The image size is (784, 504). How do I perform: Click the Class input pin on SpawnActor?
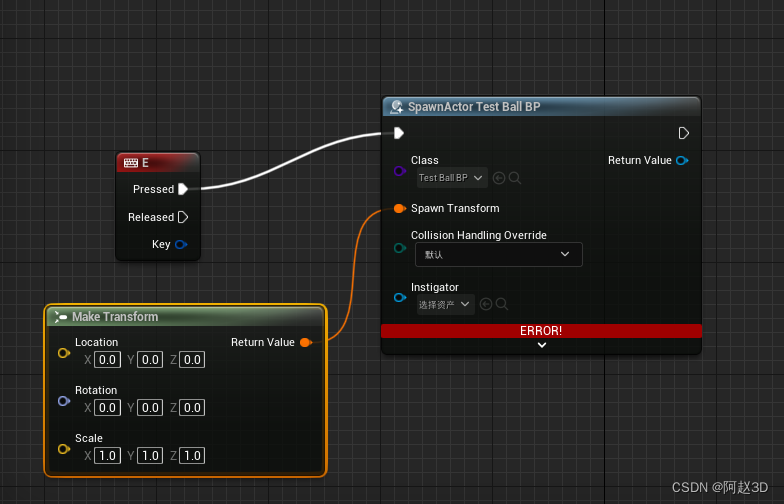400,171
